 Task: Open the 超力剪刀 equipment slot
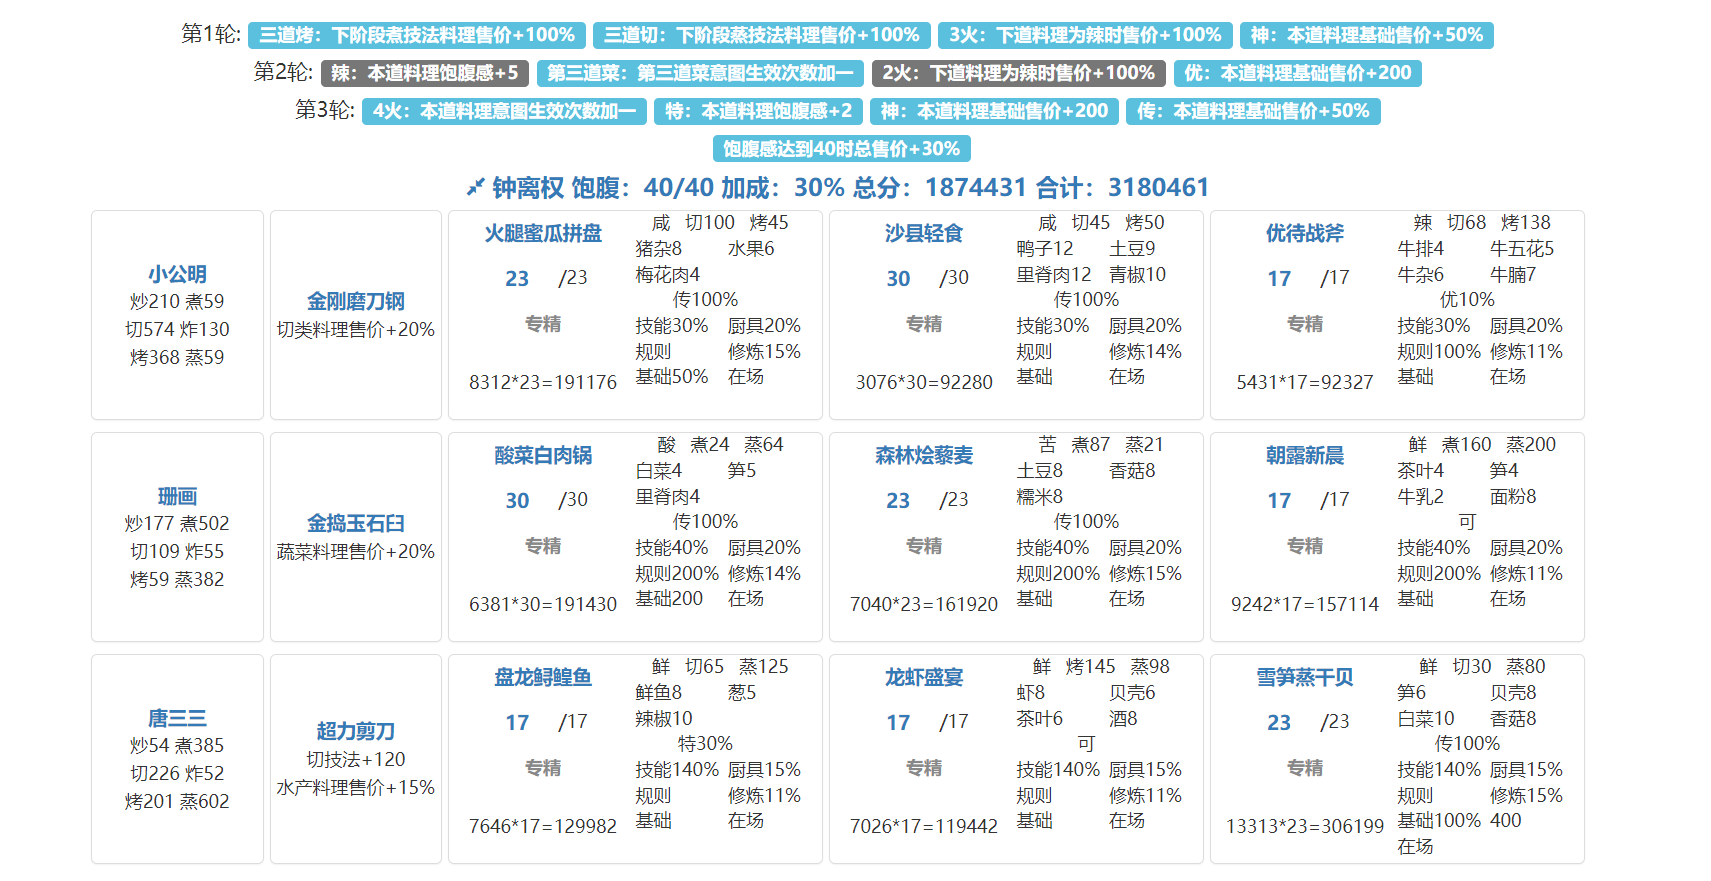tap(355, 731)
